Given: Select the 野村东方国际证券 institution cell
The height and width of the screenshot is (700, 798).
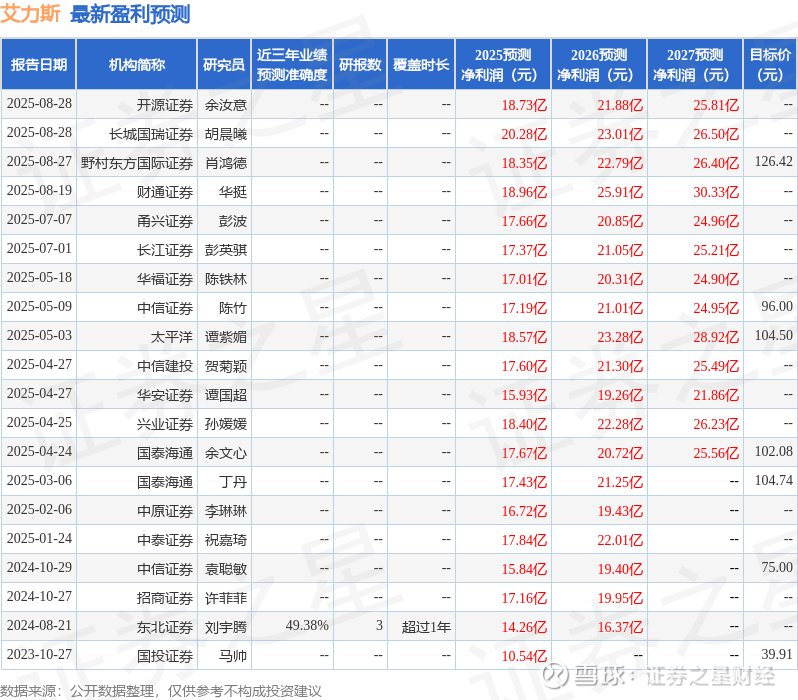Looking at the screenshot, I should (137, 163).
